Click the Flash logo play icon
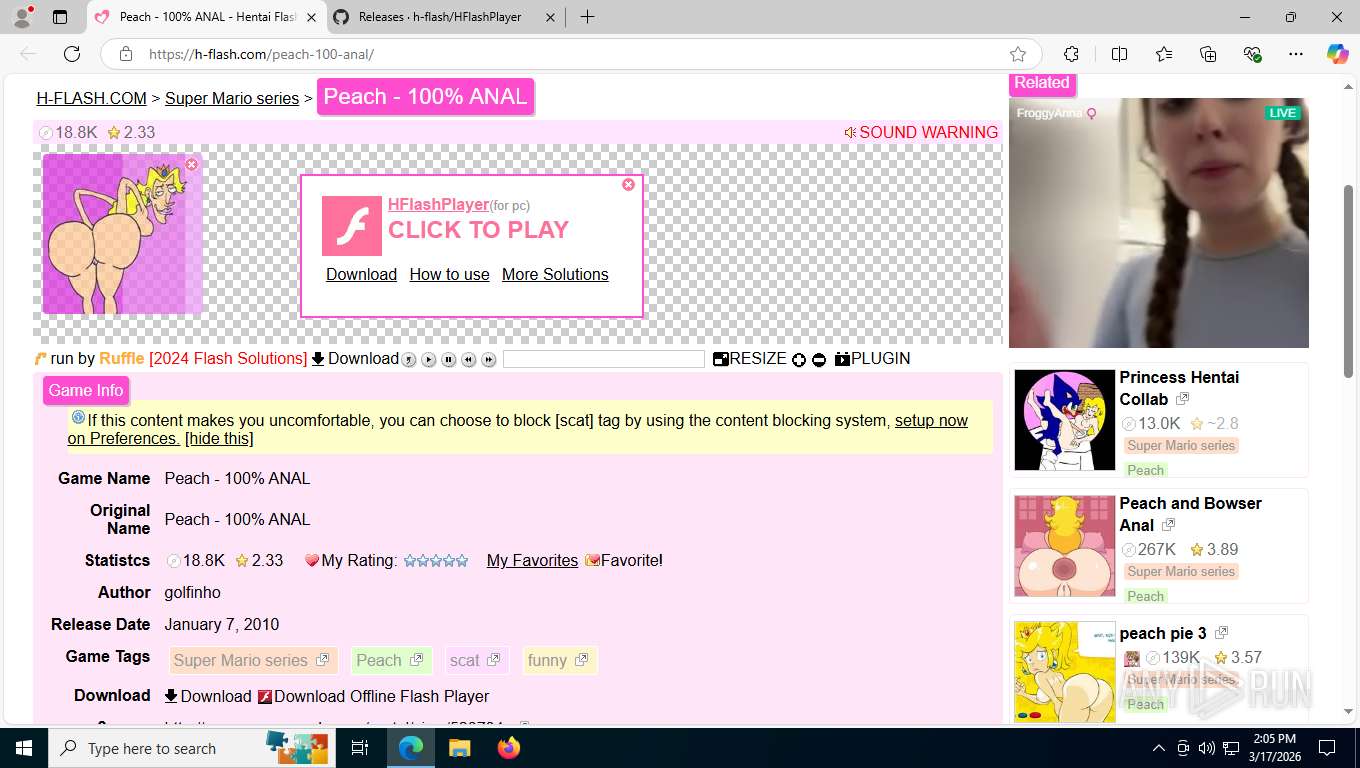 coord(352,226)
